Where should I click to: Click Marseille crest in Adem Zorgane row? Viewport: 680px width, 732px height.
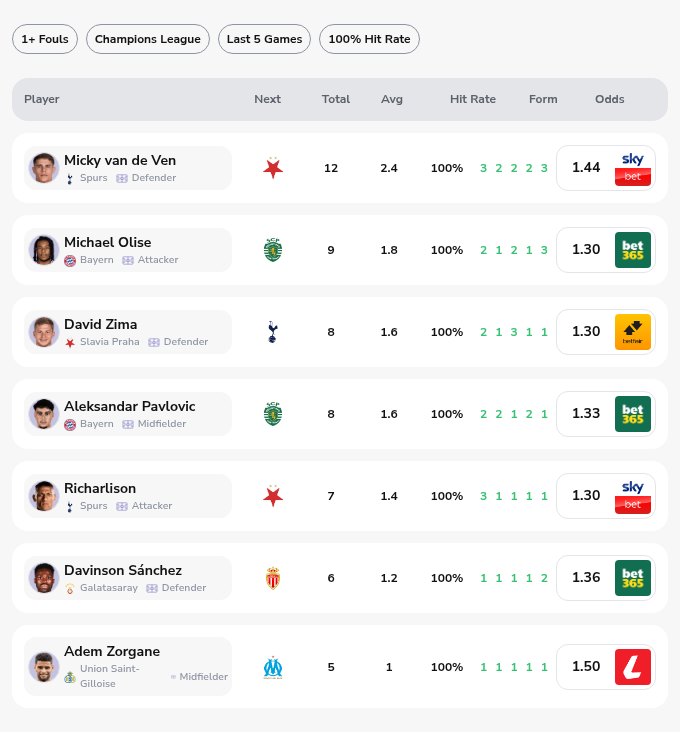point(273,667)
